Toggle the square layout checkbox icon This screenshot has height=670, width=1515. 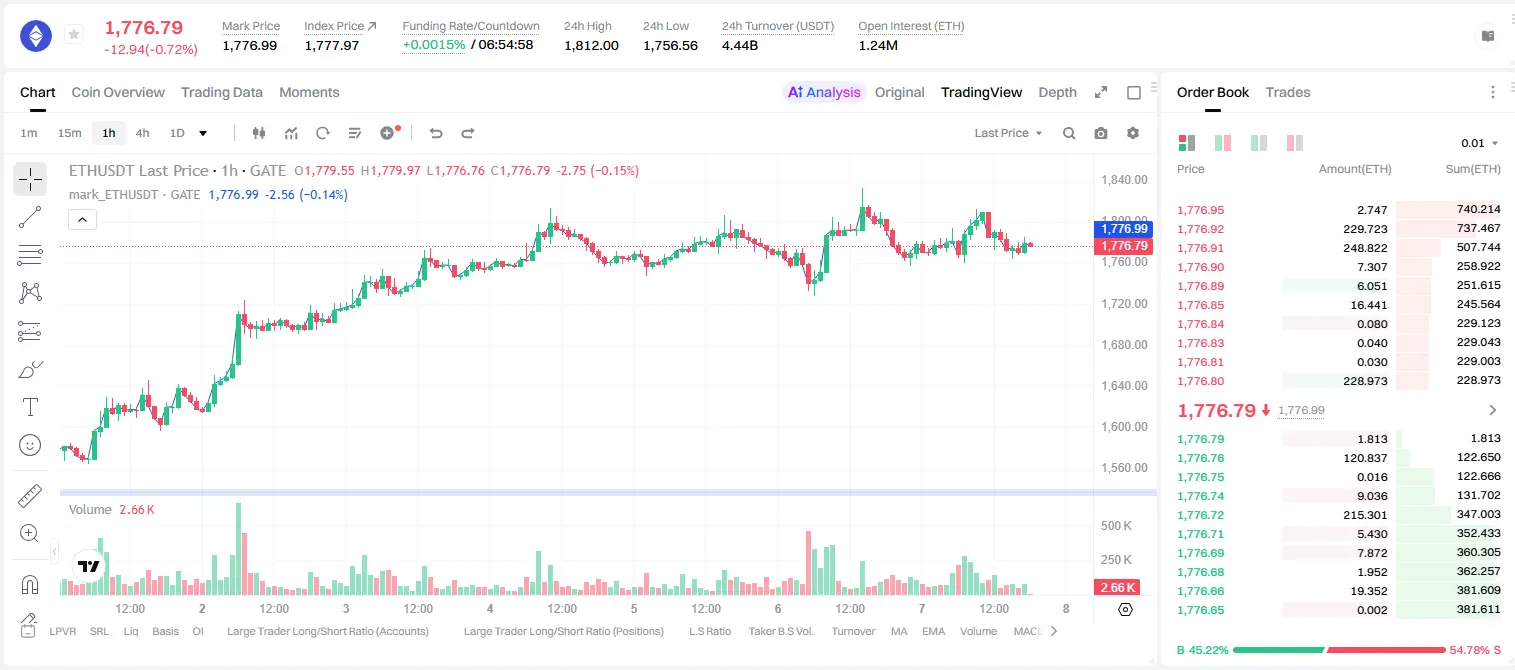(x=1134, y=92)
